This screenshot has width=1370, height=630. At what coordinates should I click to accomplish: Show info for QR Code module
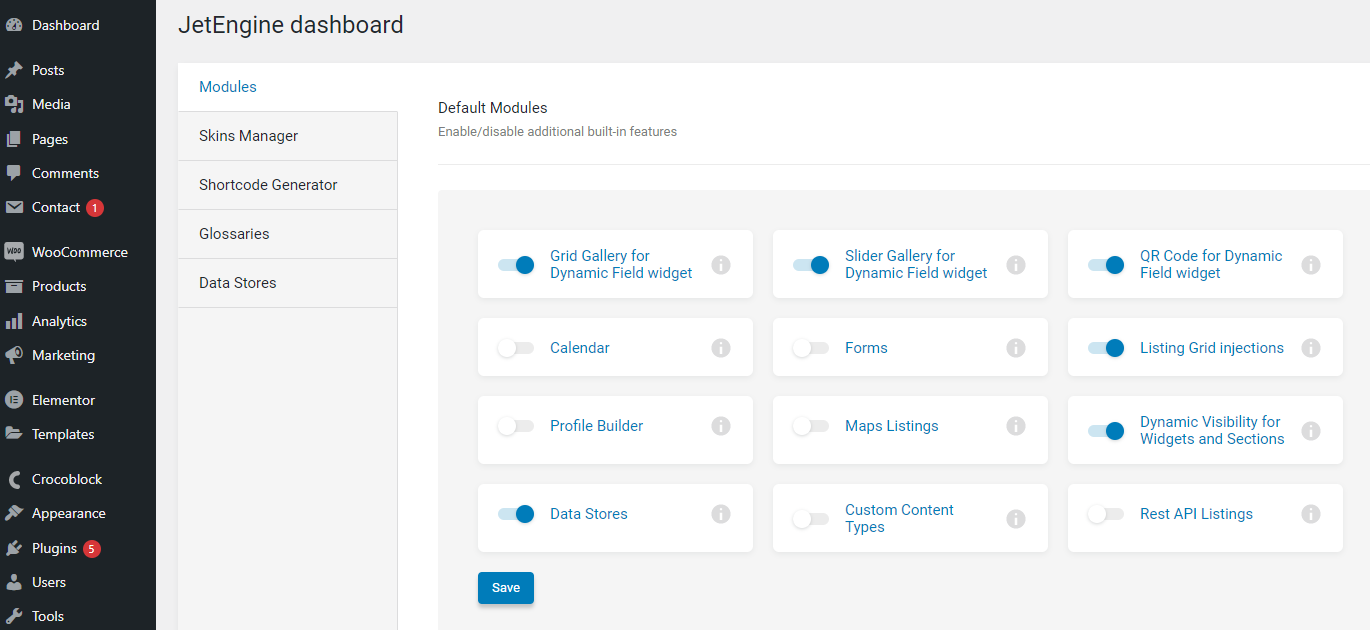(x=1311, y=264)
